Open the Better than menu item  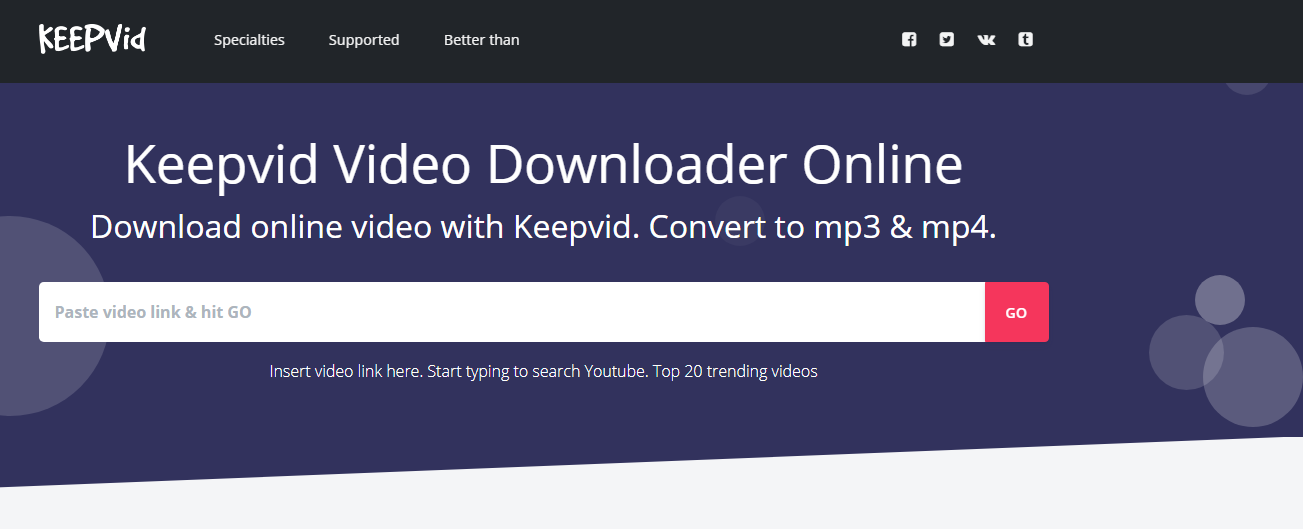(x=481, y=40)
